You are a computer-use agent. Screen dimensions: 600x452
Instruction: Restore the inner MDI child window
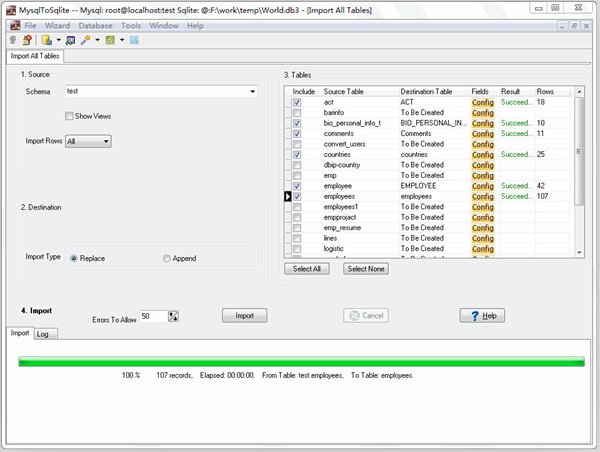574,26
